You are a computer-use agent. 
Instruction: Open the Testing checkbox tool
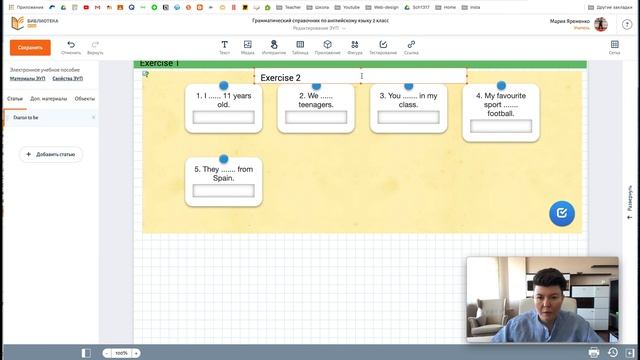tap(383, 47)
